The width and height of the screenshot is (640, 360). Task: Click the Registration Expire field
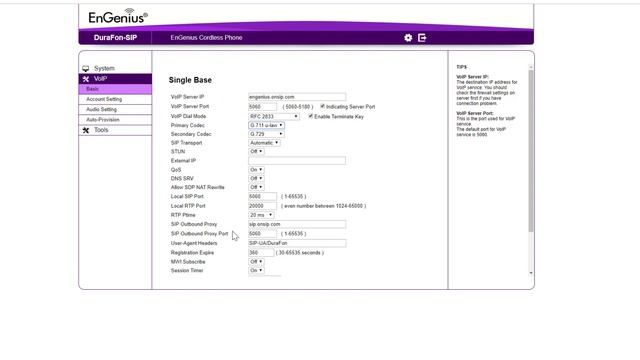(x=261, y=253)
